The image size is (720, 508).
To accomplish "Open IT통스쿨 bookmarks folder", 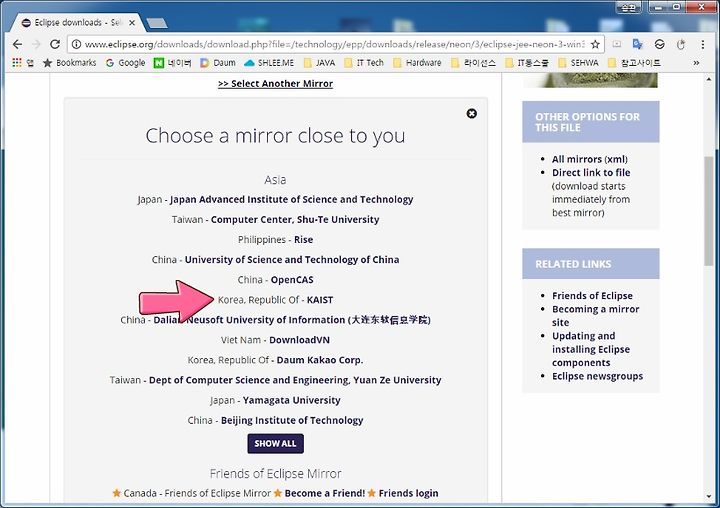I will point(527,62).
